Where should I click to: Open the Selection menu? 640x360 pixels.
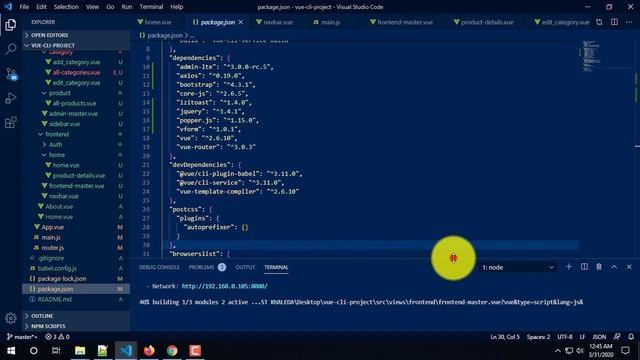pos(66,7)
